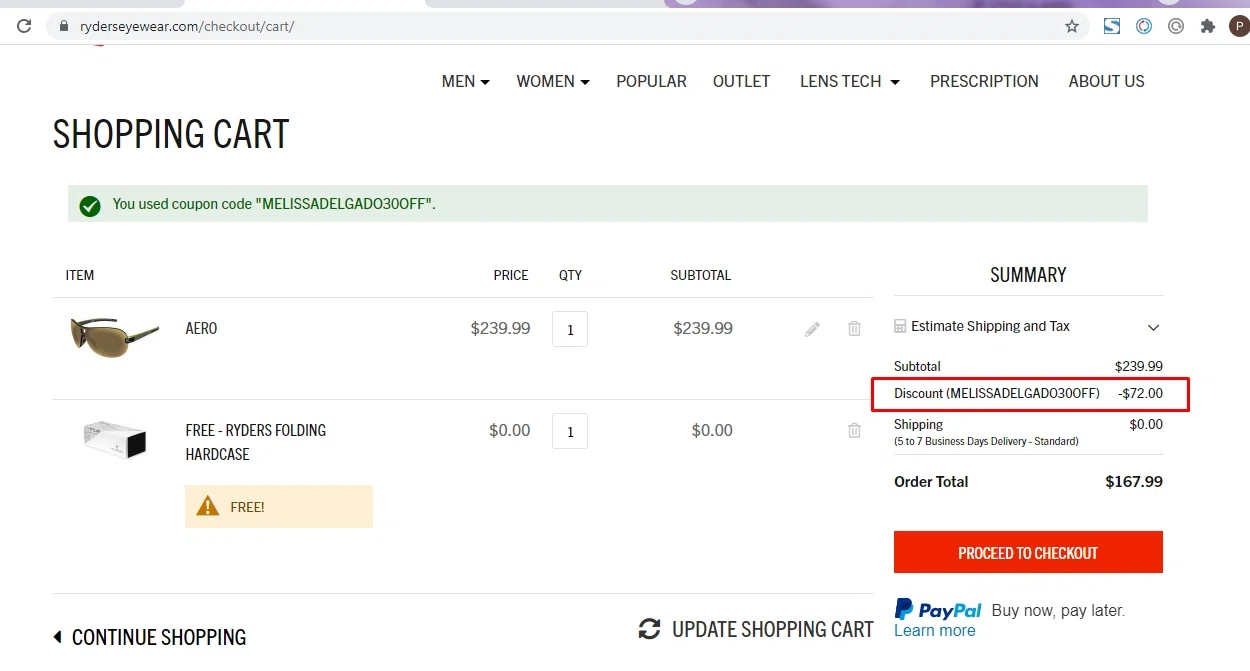Open the ABOUT US page
The height and width of the screenshot is (671, 1250).
pyautogui.click(x=1106, y=81)
